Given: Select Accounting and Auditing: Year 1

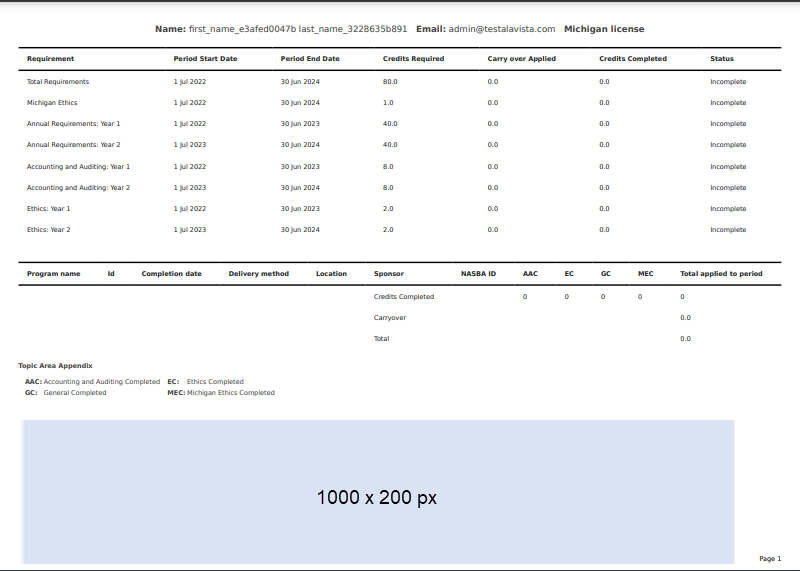Looking at the screenshot, I should click(78, 167).
